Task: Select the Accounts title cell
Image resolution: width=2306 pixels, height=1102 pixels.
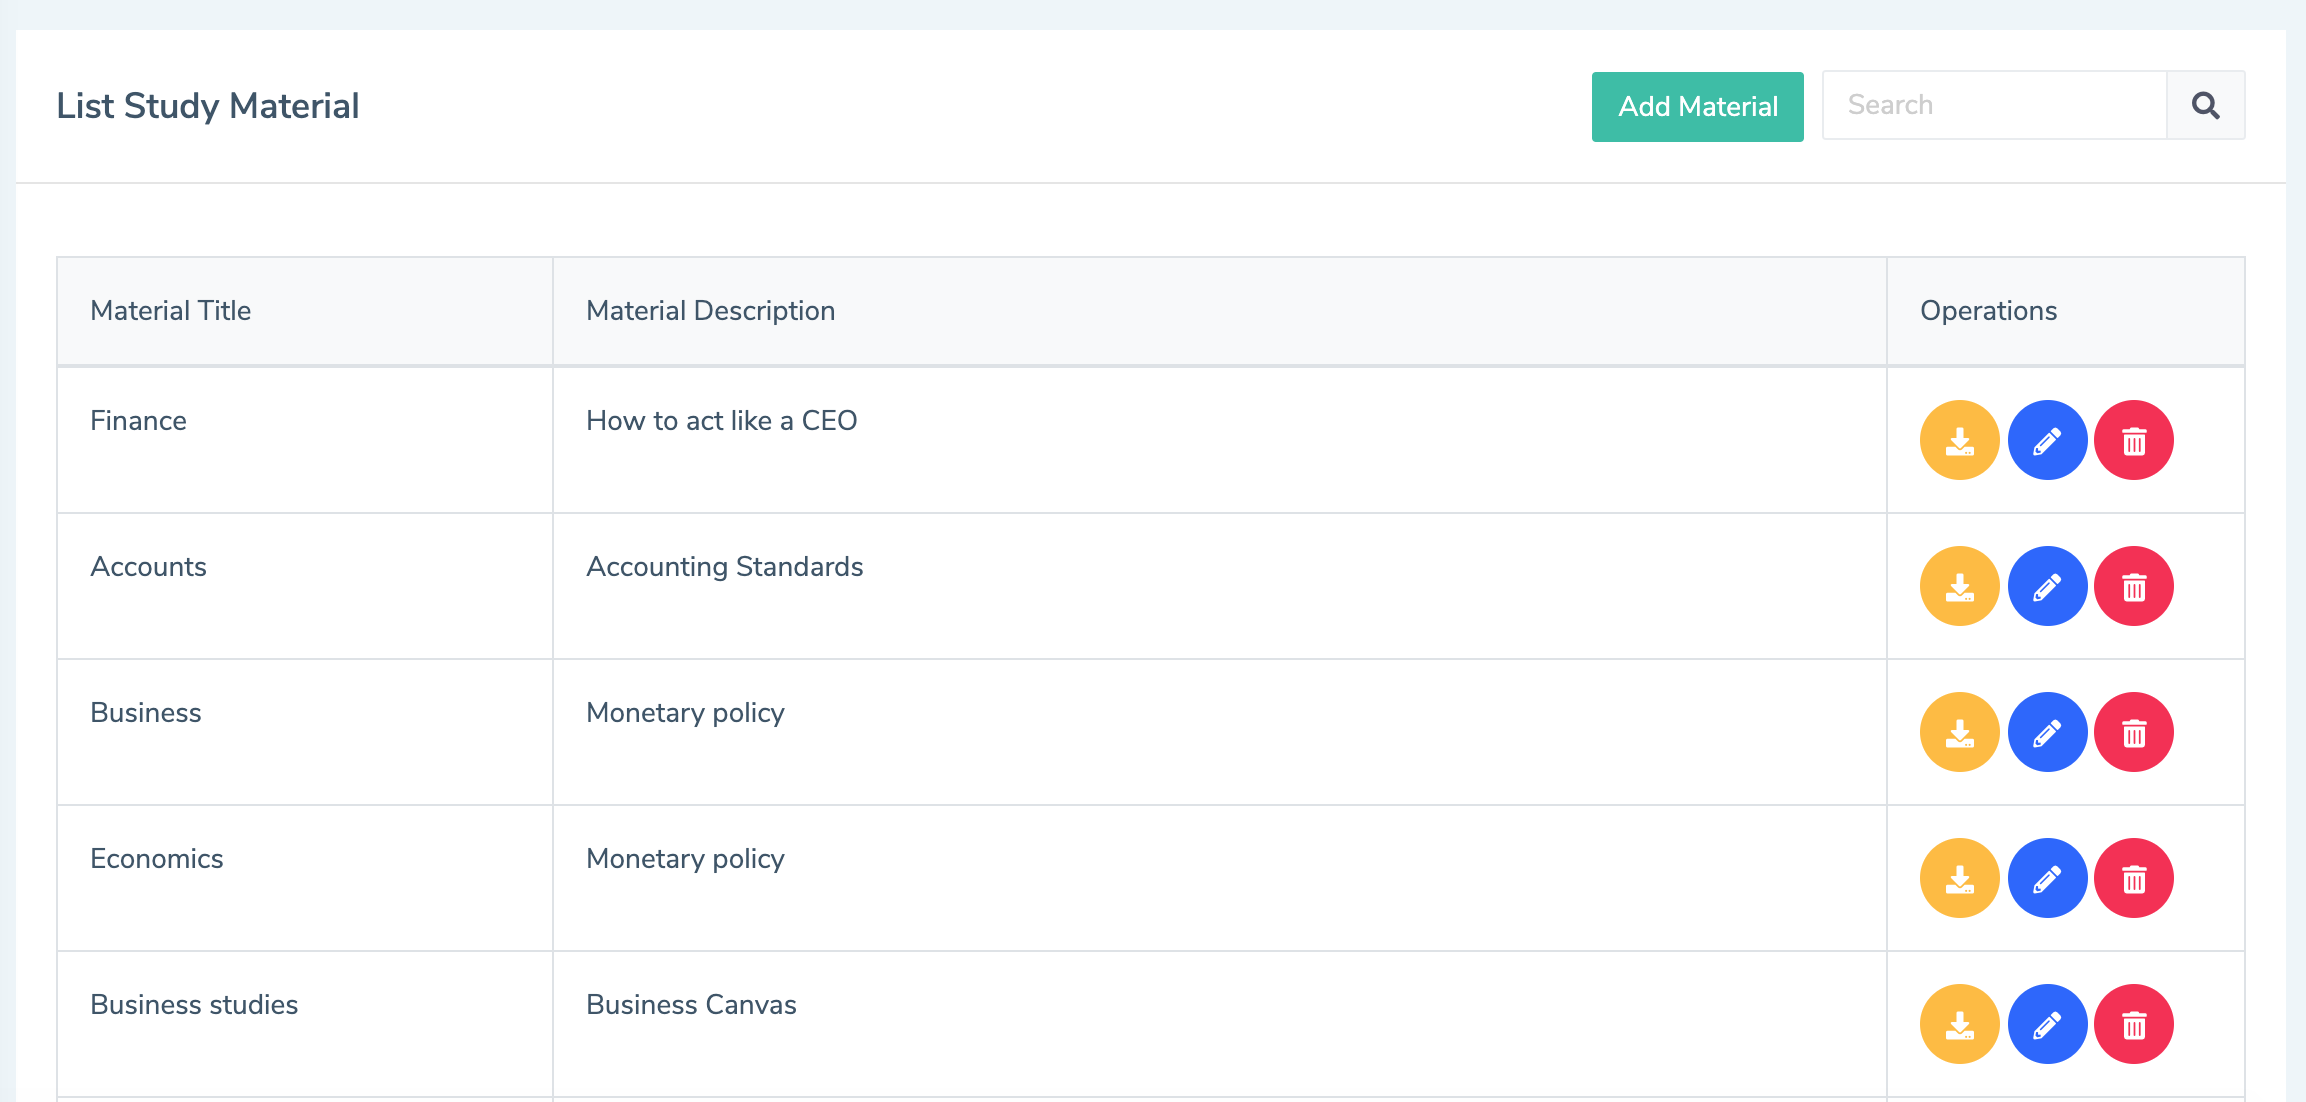Action: click(305, 586)
